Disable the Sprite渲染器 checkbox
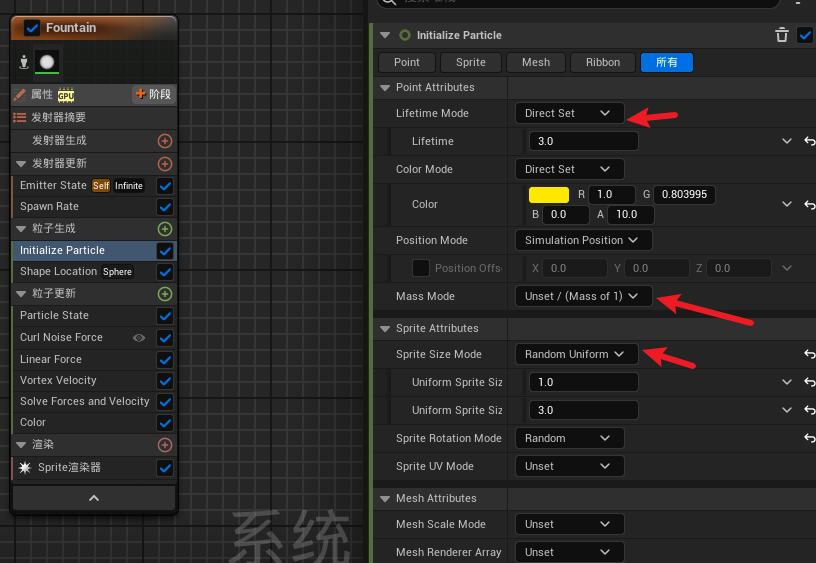The width and height of the screenshot is (816, 563). 165,468
